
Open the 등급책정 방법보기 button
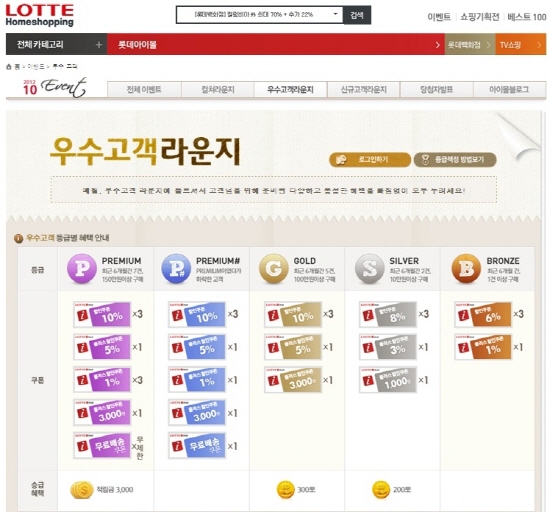coord(455,160)
